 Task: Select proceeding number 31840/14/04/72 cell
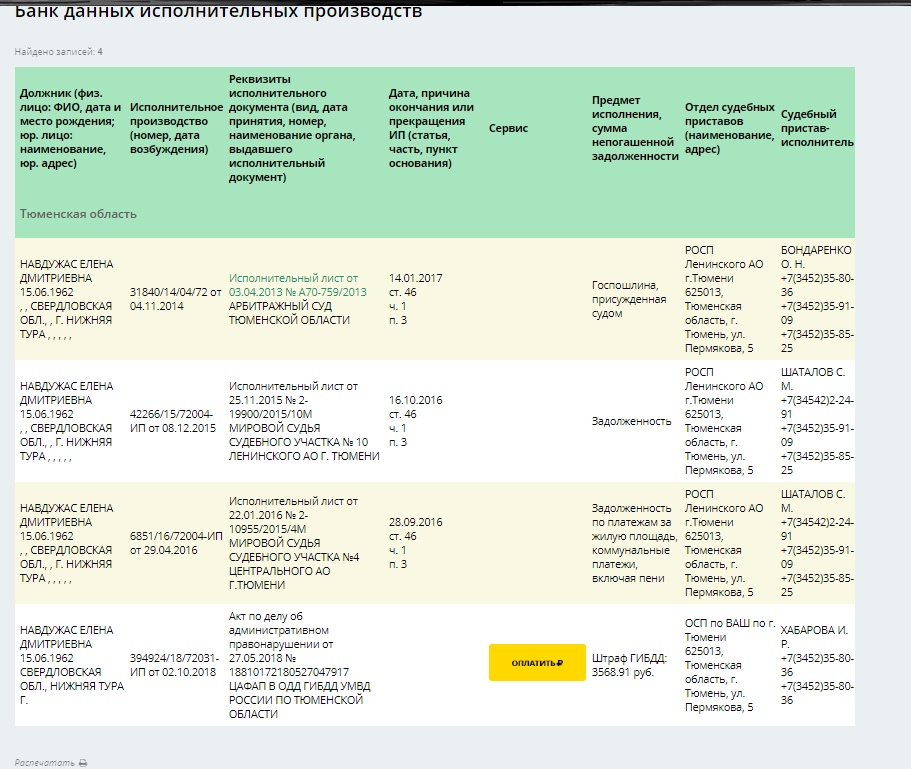pyautogui.click(x=175, y=299)
